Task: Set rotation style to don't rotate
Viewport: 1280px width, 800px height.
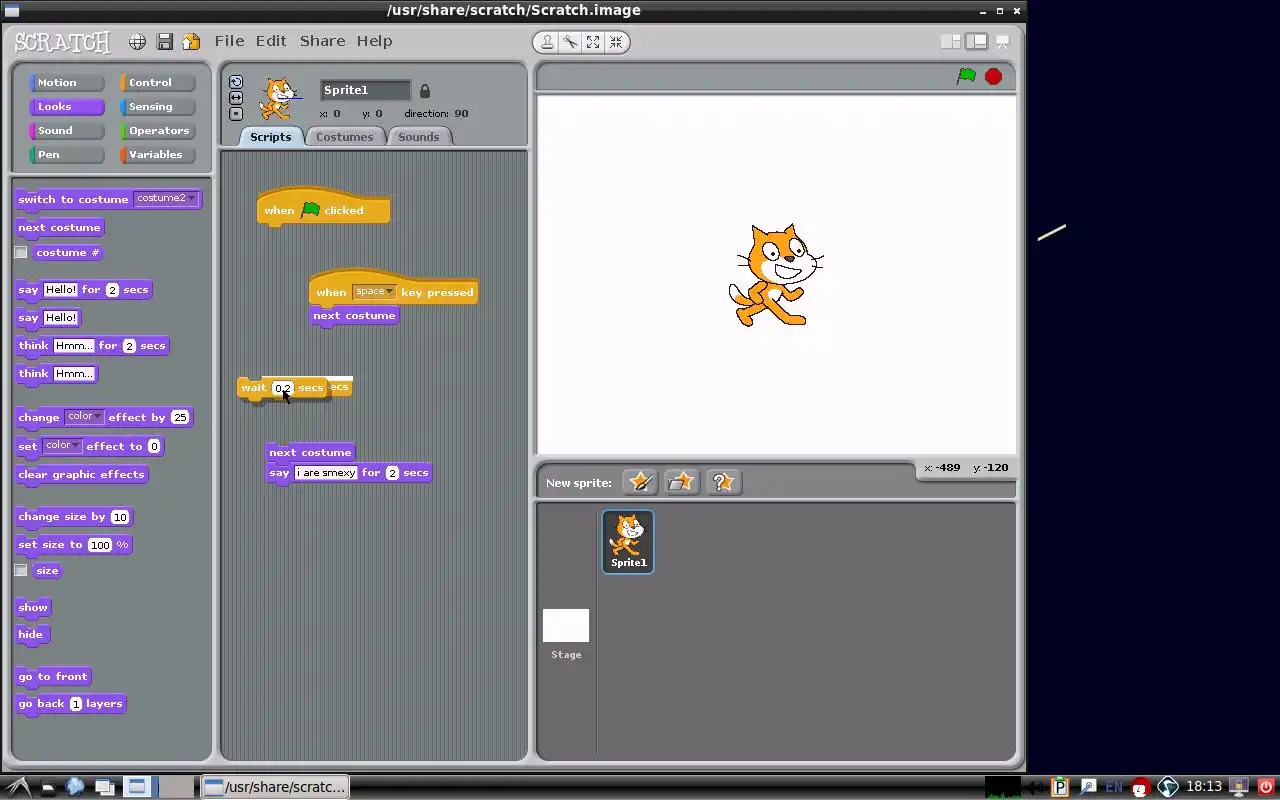Action: coord(236,114)
